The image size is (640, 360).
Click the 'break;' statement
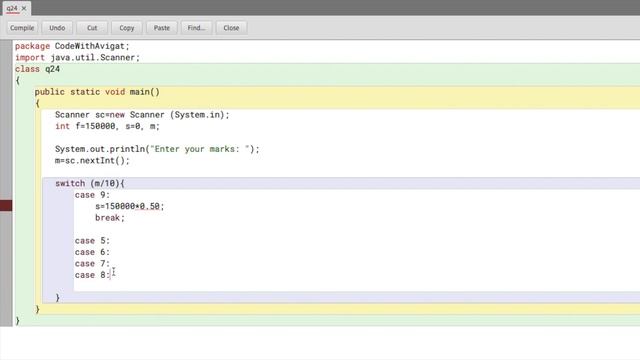tap(110, 218)
